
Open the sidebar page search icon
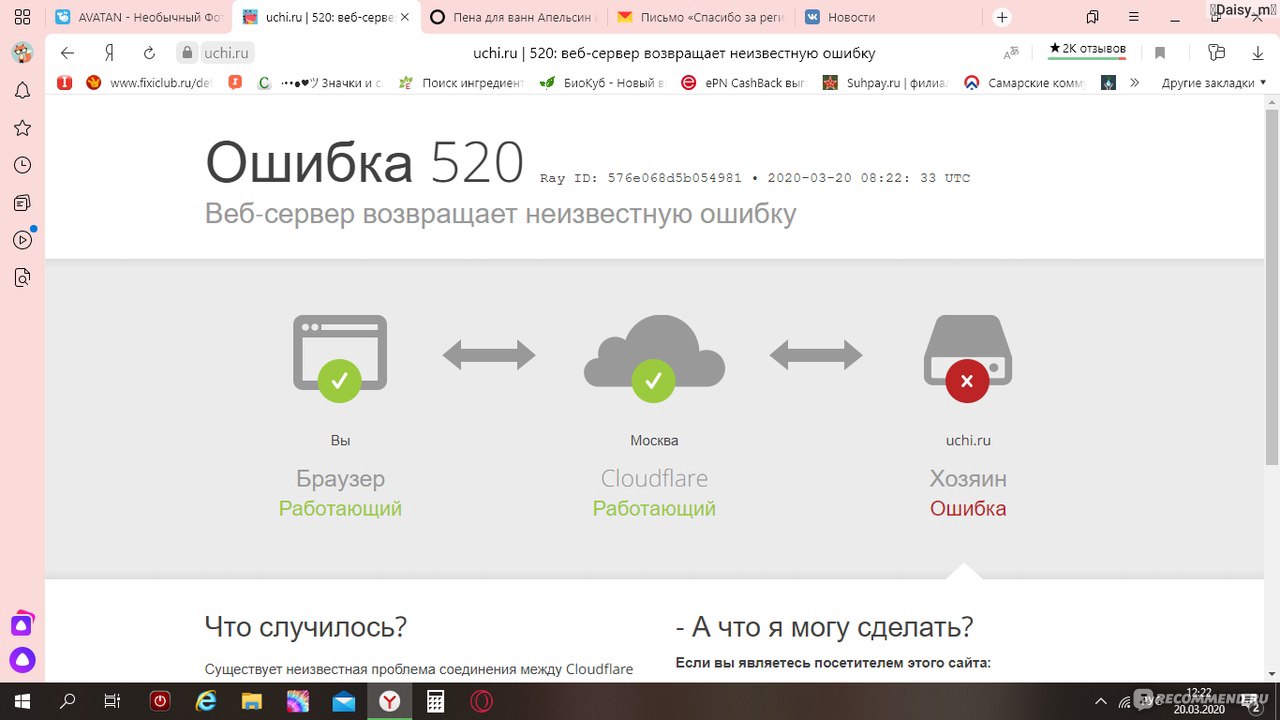(22, 278)
